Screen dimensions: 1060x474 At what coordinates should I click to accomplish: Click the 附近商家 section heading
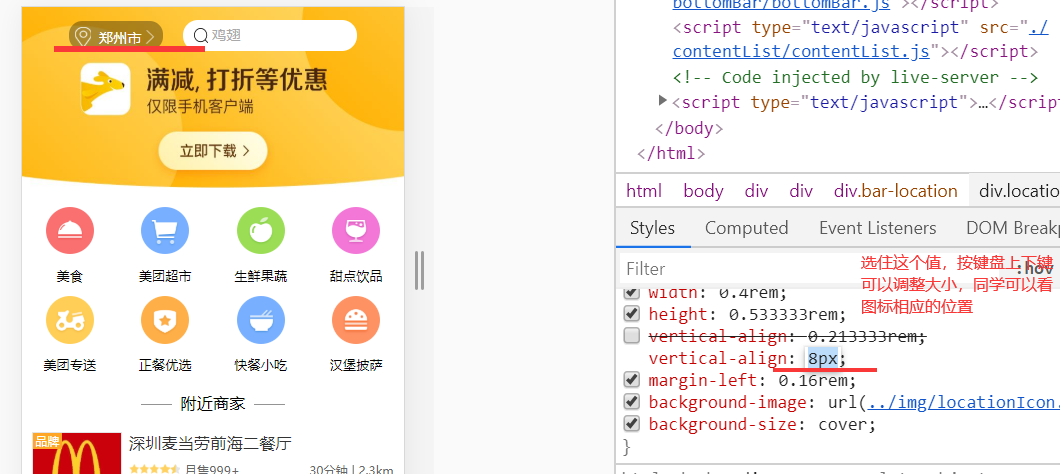click(x=212, y=404)
